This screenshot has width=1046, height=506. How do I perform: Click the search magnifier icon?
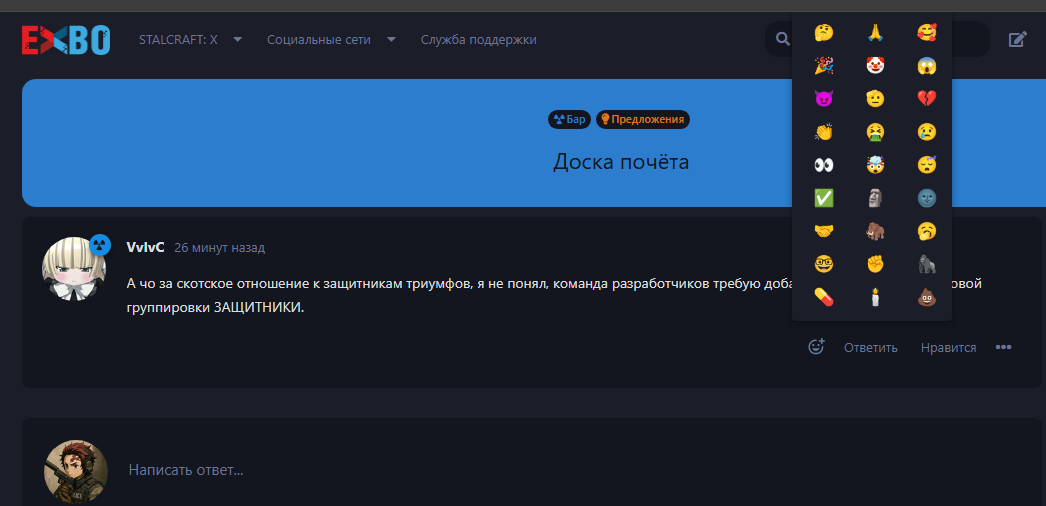pyautogui.click(x=782, y=39)
